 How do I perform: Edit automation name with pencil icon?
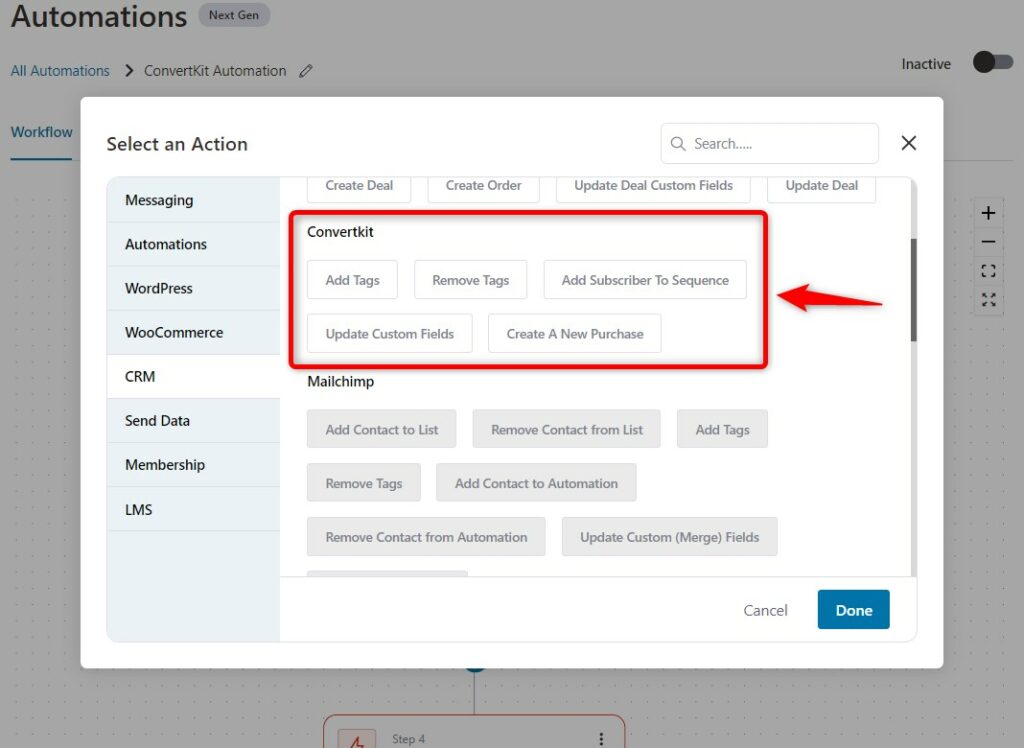(306, 71)
